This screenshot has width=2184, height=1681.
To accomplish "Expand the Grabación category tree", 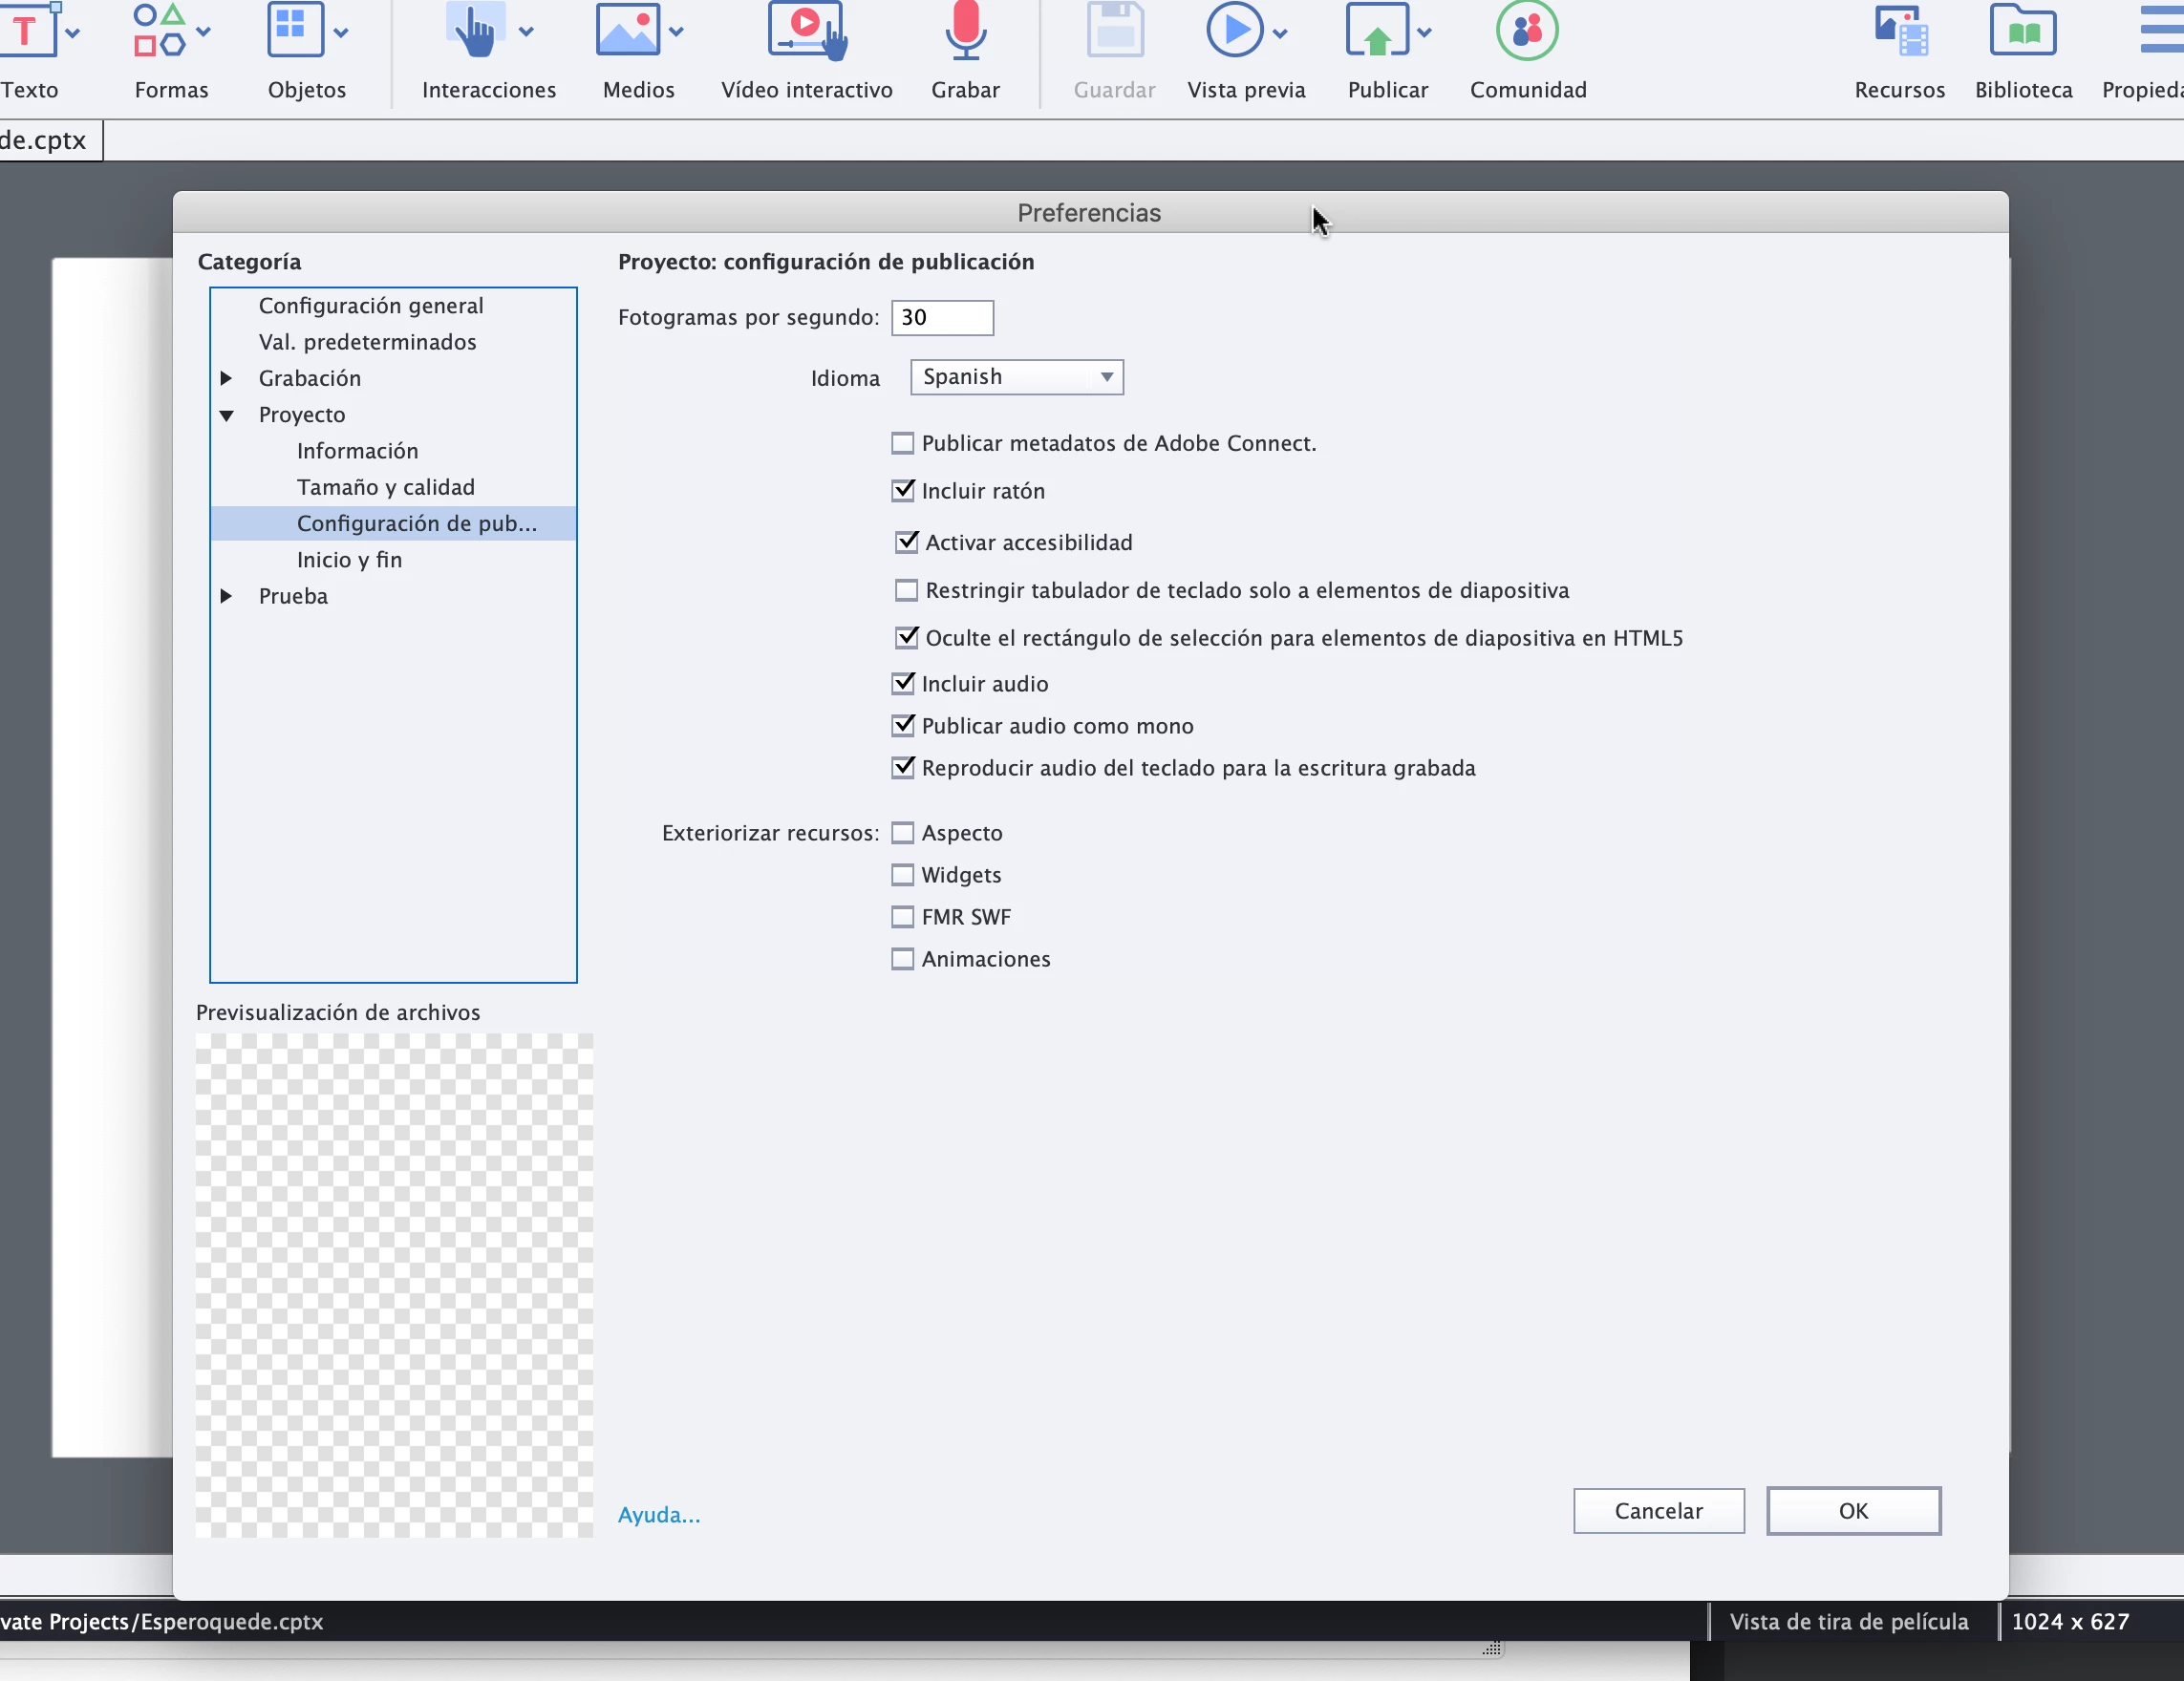I will [227, 378].
